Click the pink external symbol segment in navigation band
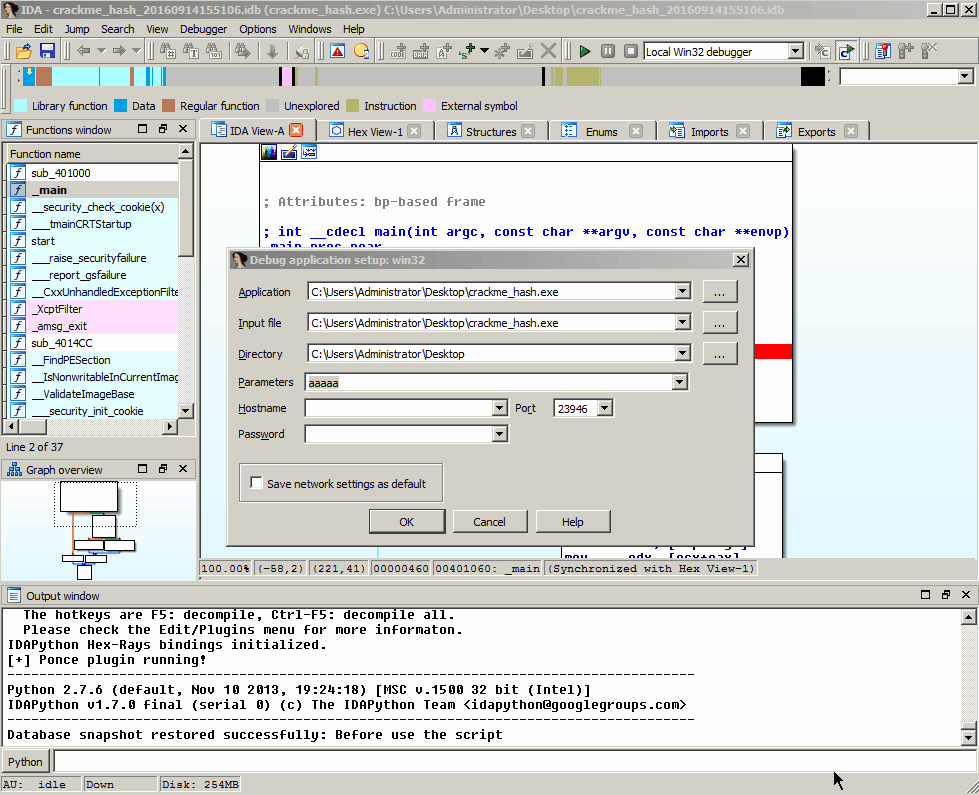This screenshot has width=979, height=795. 286,76
